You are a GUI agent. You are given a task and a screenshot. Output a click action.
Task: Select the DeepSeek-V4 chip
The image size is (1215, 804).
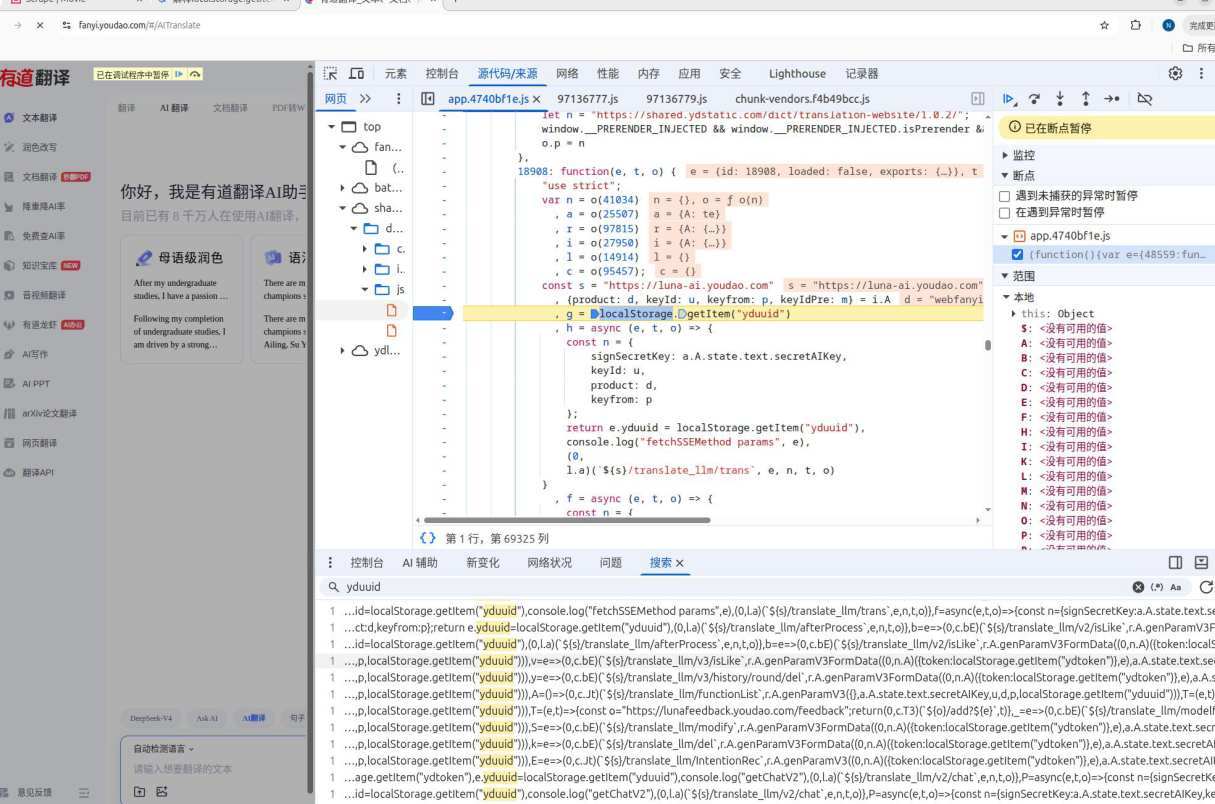click(x=150, y=718)
